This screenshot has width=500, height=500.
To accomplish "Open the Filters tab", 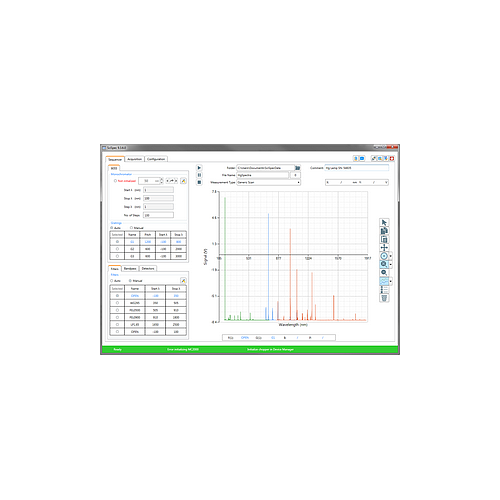I will (x=115, y=269).
